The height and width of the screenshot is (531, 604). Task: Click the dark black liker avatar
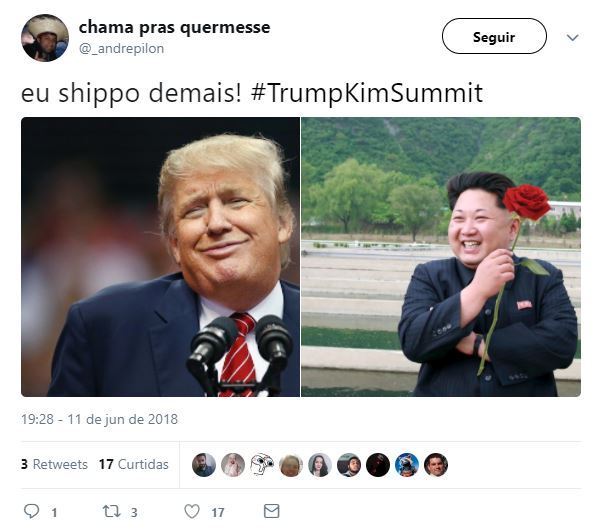(378, 465)
